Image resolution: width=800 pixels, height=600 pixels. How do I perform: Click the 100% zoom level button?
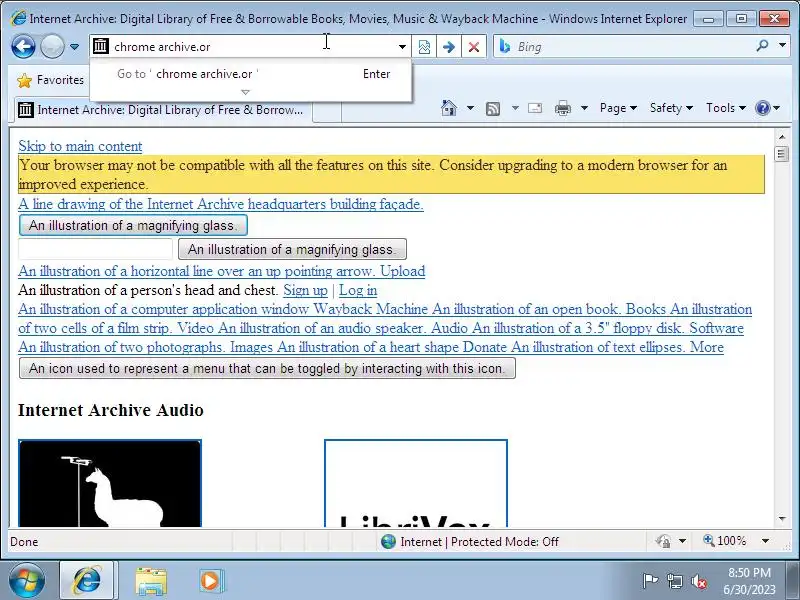click(724, 541)
